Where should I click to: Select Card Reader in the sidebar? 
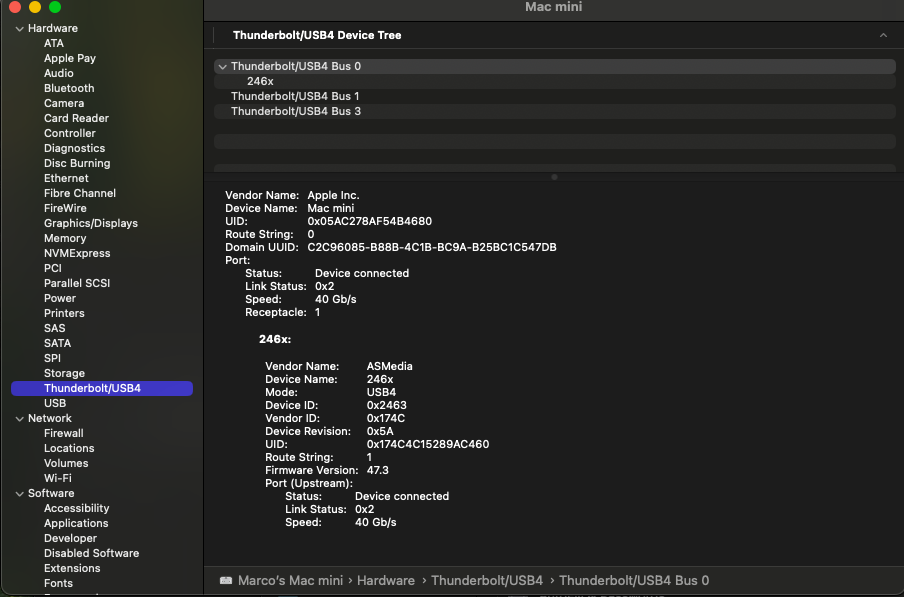coord(76,118)
